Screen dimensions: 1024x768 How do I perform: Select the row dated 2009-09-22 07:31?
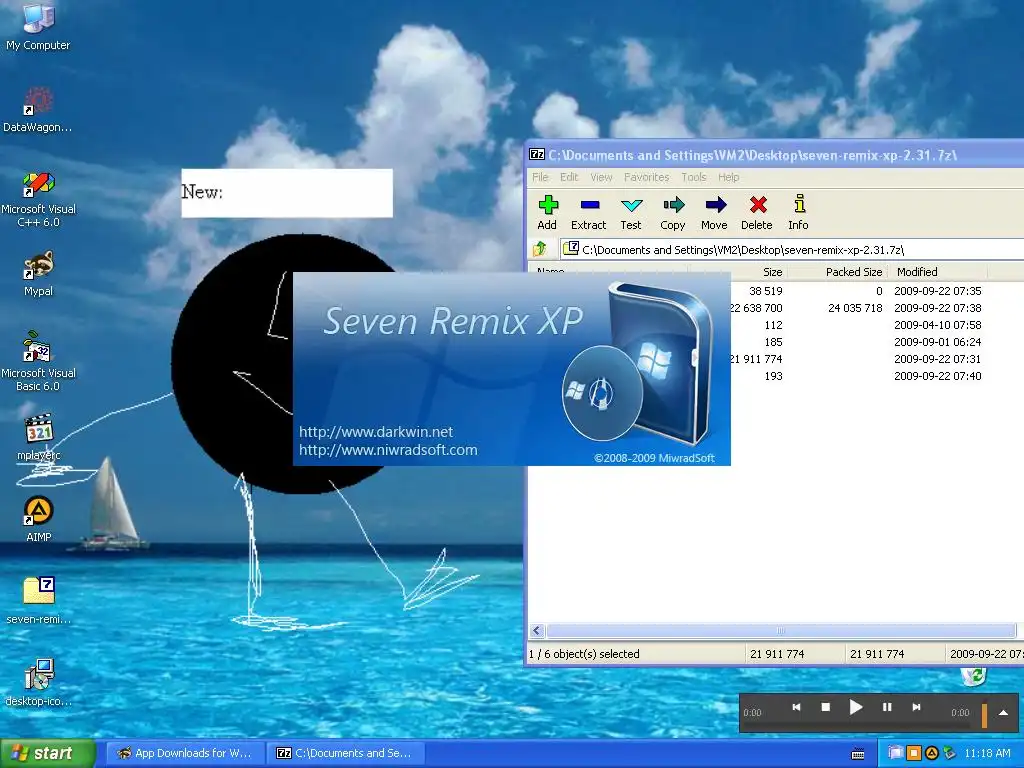coord(937,359)
